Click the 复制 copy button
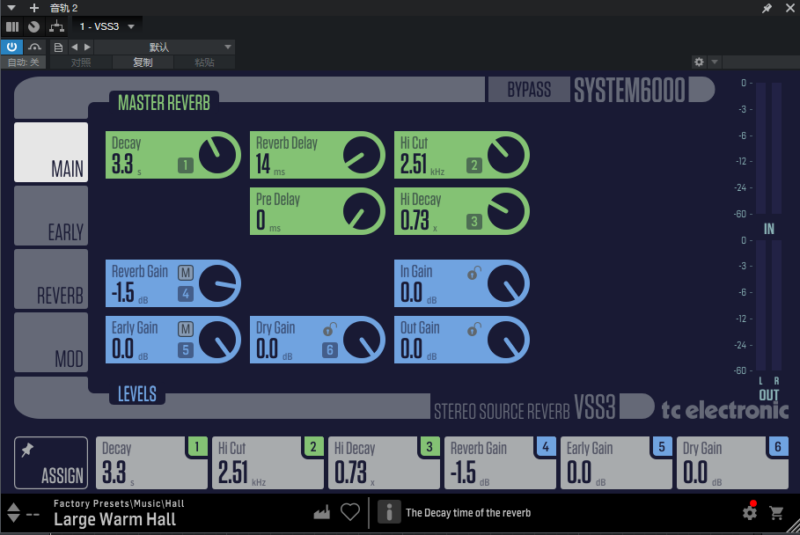 [143, 62]
